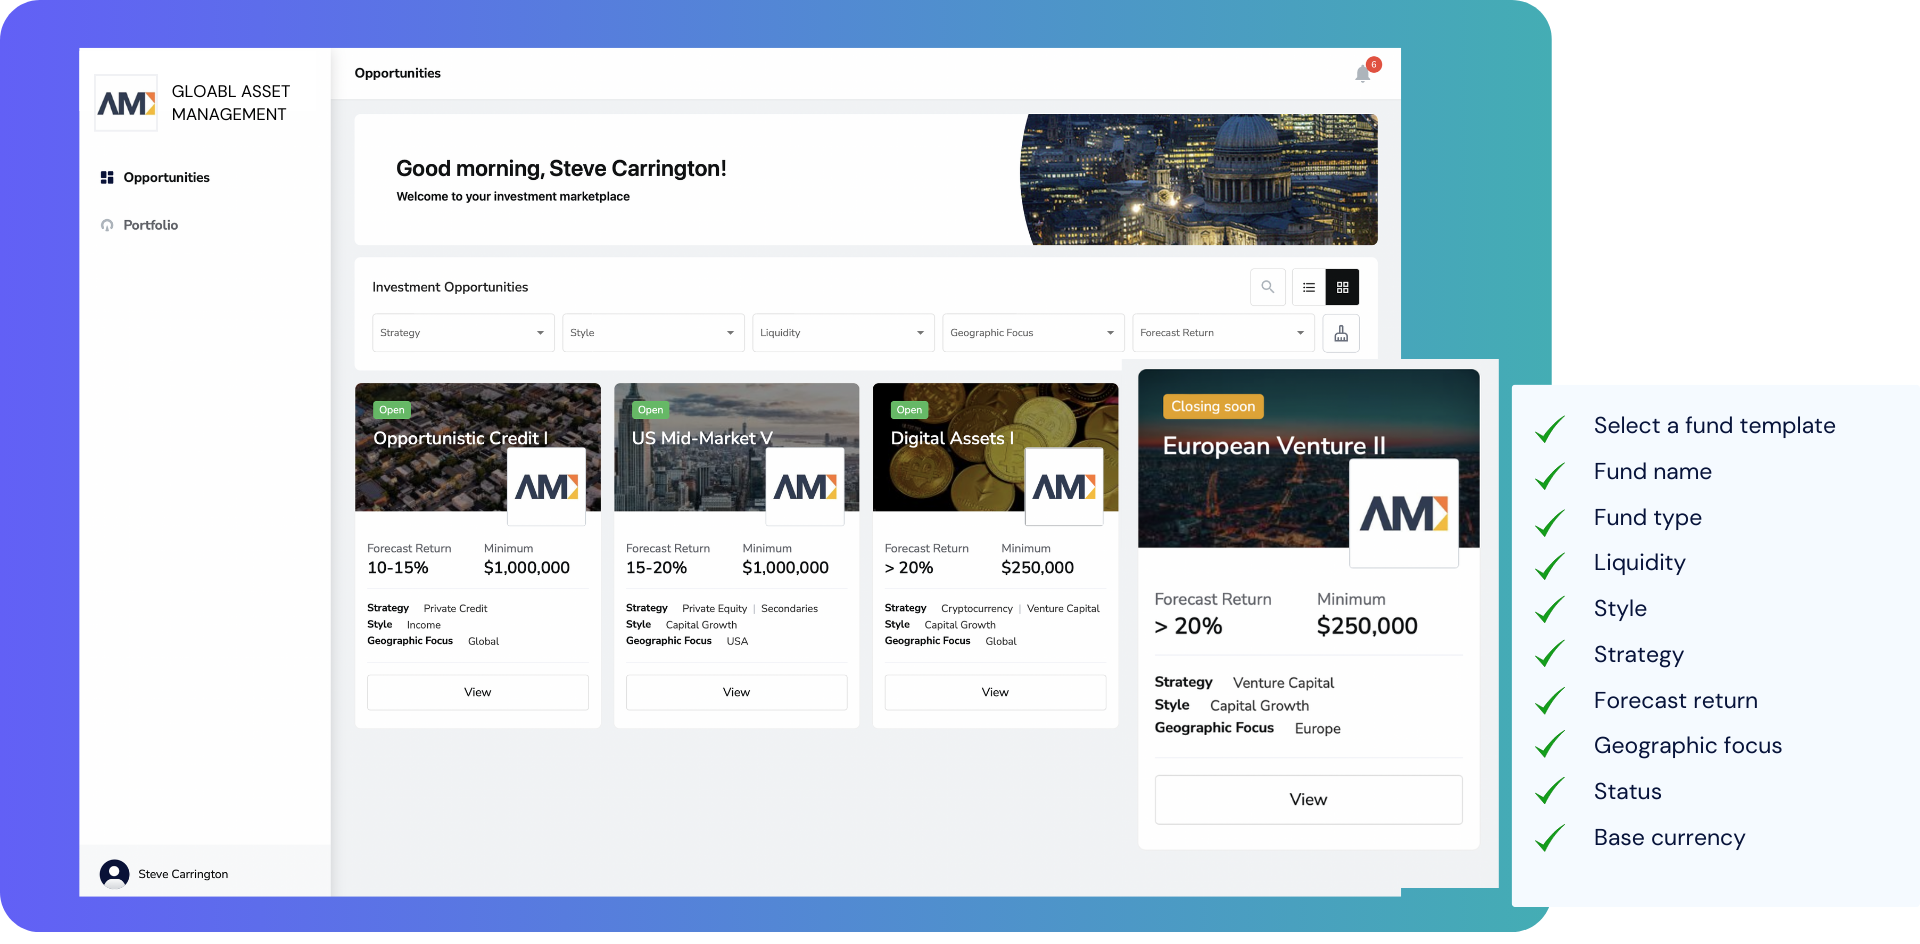
Task: Click Steve Carrington user name
Action: tap(183, 874)
